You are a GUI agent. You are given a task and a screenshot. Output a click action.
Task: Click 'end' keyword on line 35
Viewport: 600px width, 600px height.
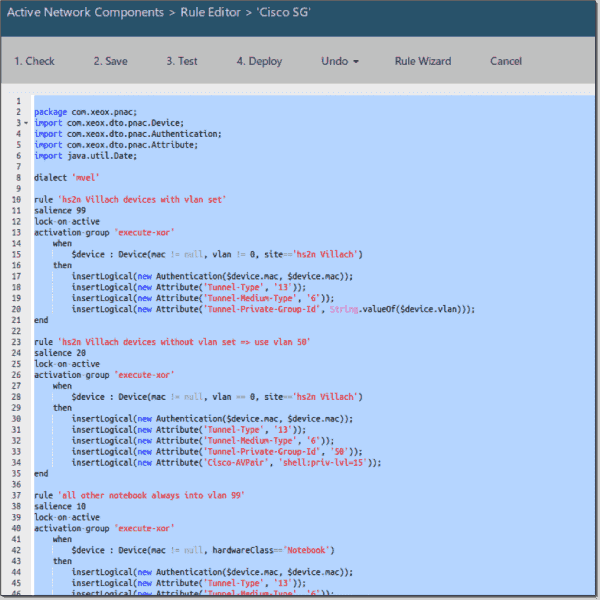(41, 474)
